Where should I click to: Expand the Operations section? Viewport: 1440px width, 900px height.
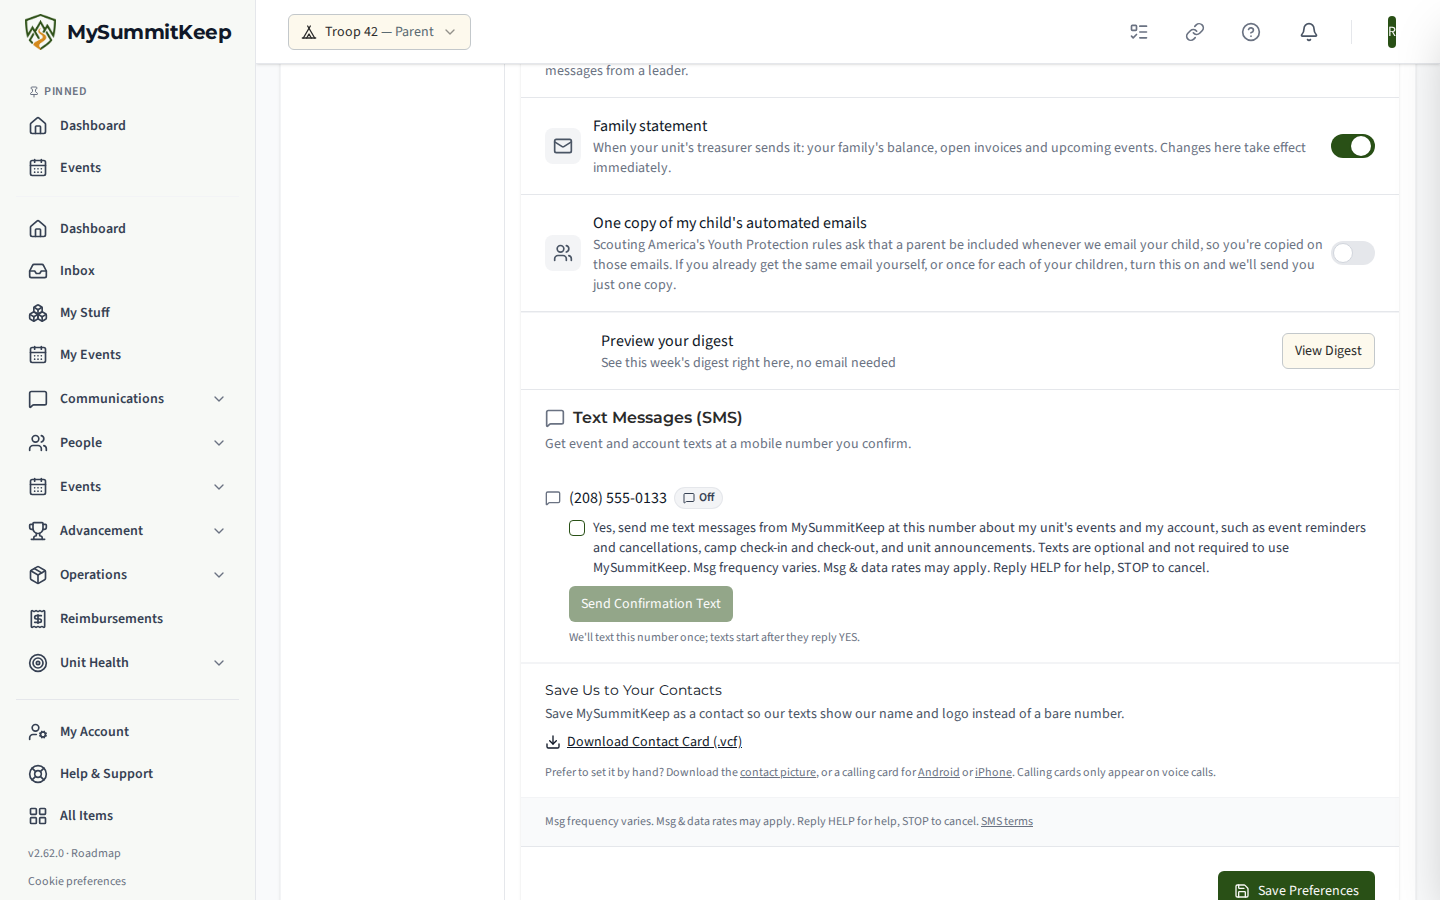pos(128,575)
